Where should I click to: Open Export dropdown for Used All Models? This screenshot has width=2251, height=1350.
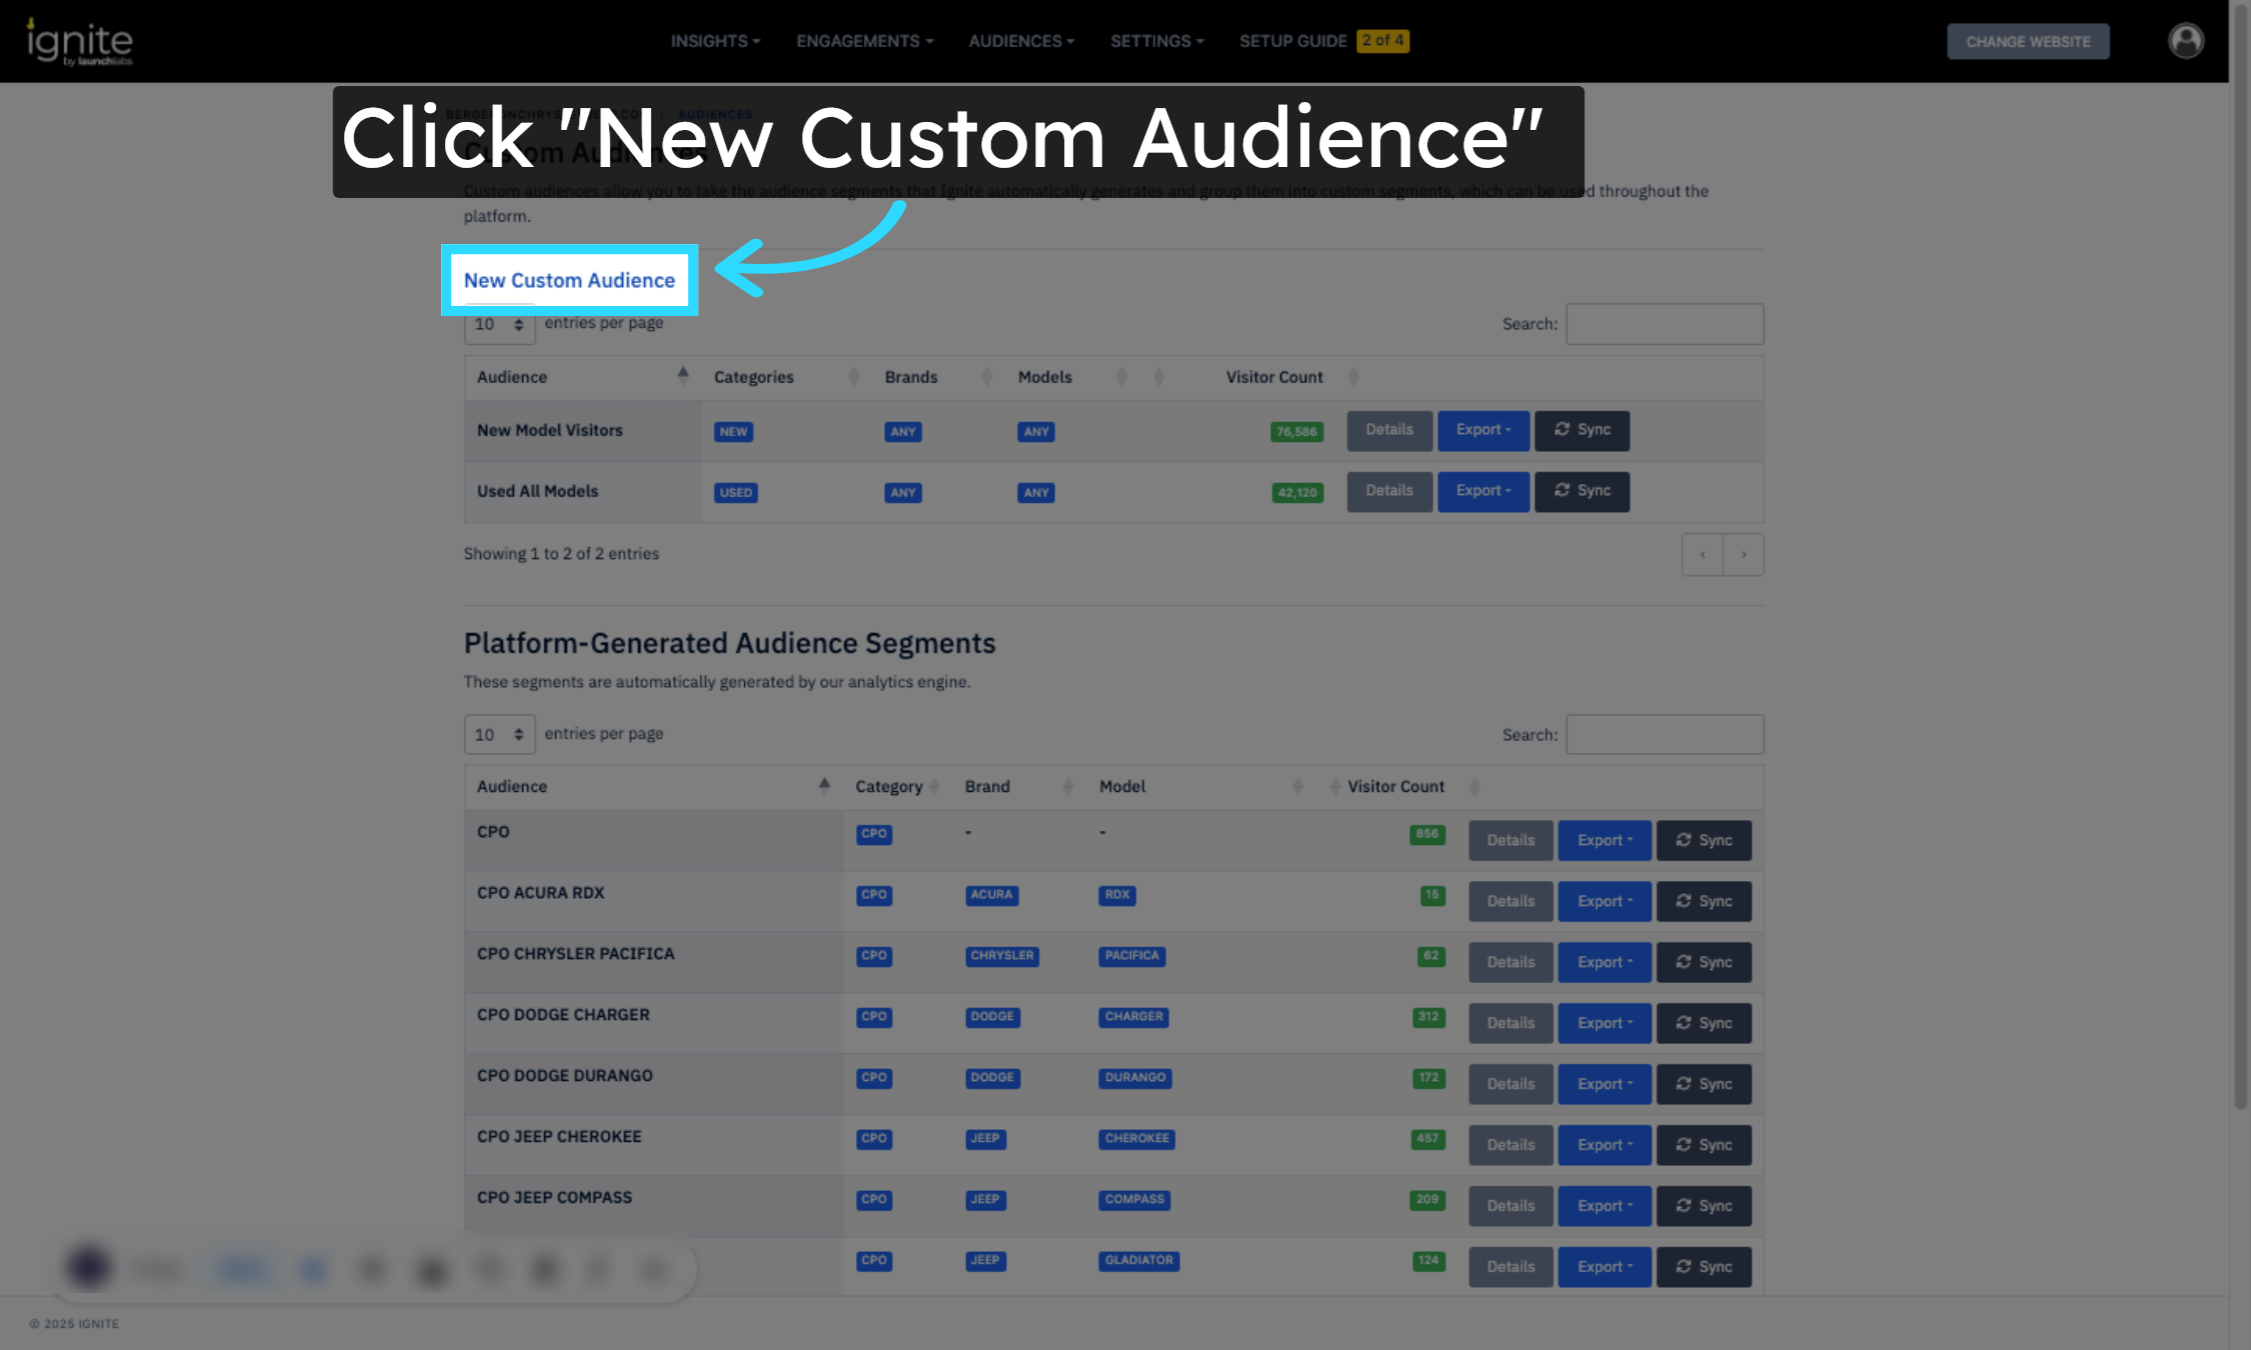pos(1482,491)
